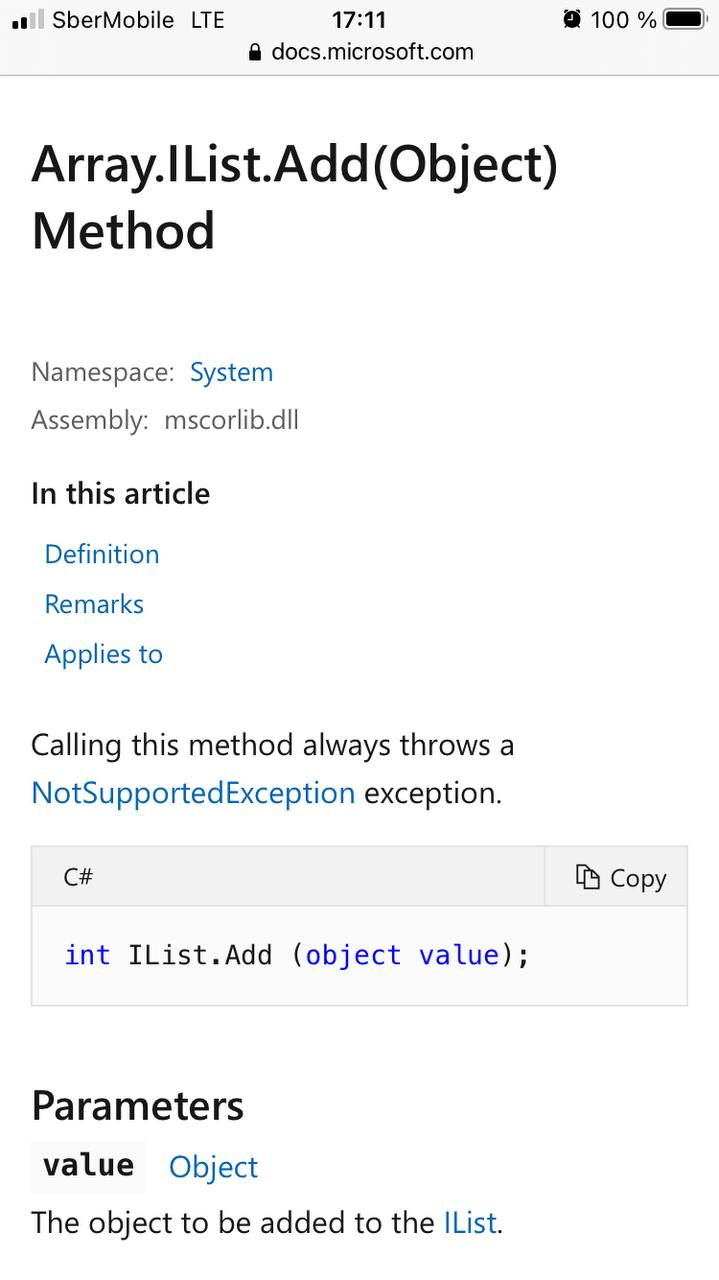Viewport: 719px width, 1280px height.
Task: Jump to the Definition section
Action: 102,554
